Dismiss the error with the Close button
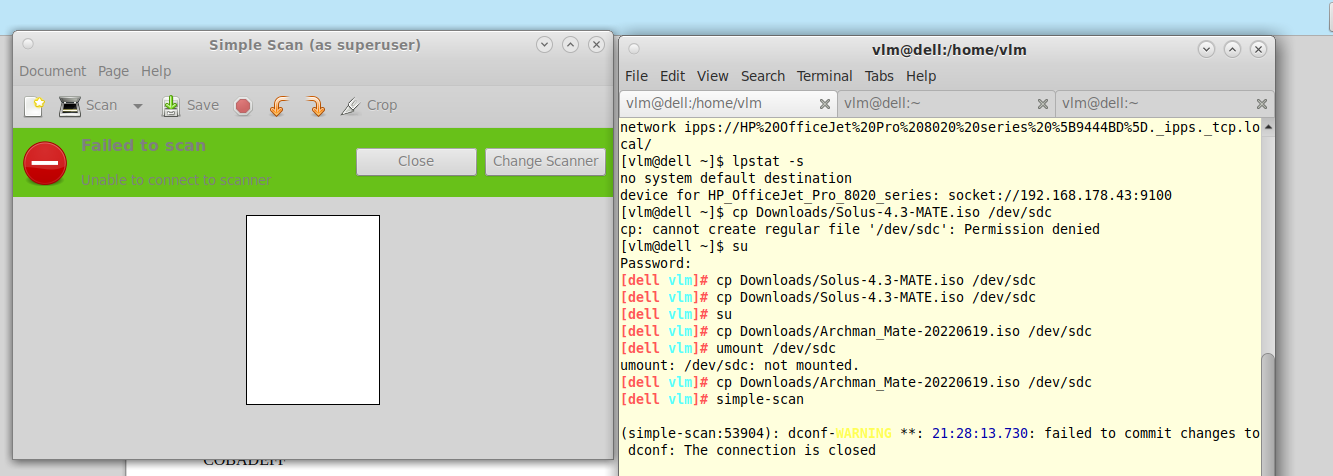Image resolution: width=1333 pixels, height=476 pixels. click(415, 161)
